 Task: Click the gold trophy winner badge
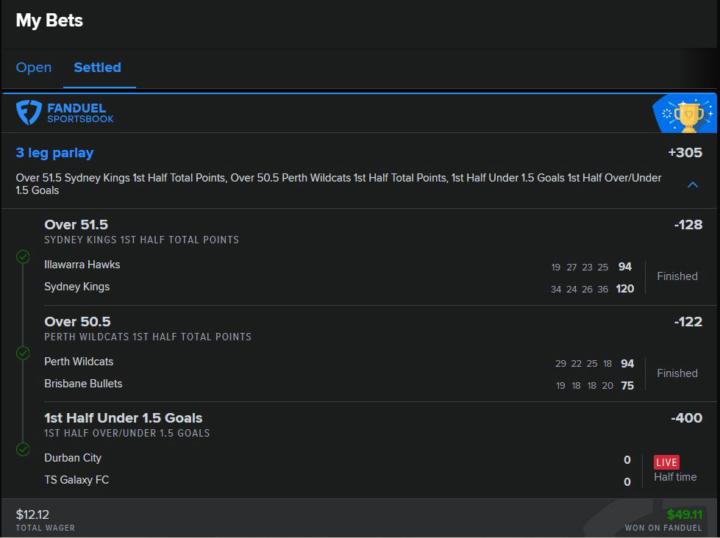tap(688, 115)
